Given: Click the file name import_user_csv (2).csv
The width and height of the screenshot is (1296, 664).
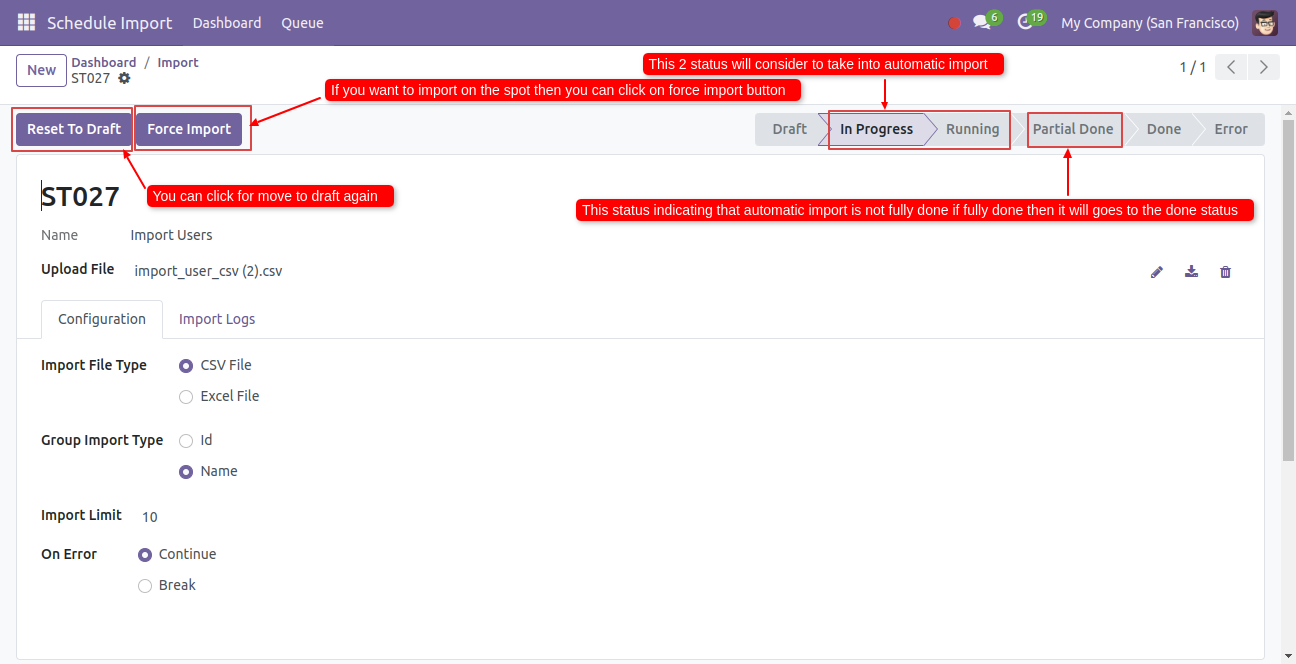Looking at the screenshot, I should [208, 271].
